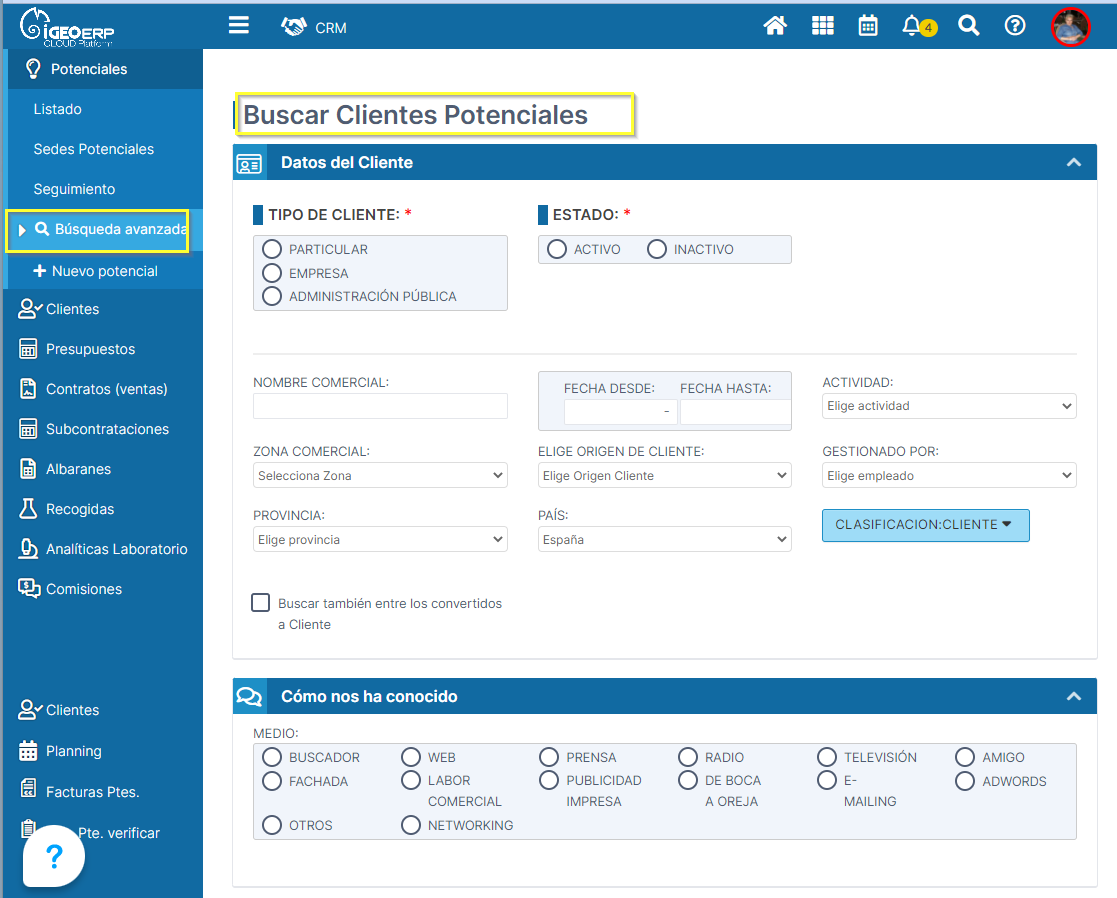The image size is (1117, 898).
Task: Open the Zona Comercial dropdown
Action: pyautogui.click(x=380, y=476)
